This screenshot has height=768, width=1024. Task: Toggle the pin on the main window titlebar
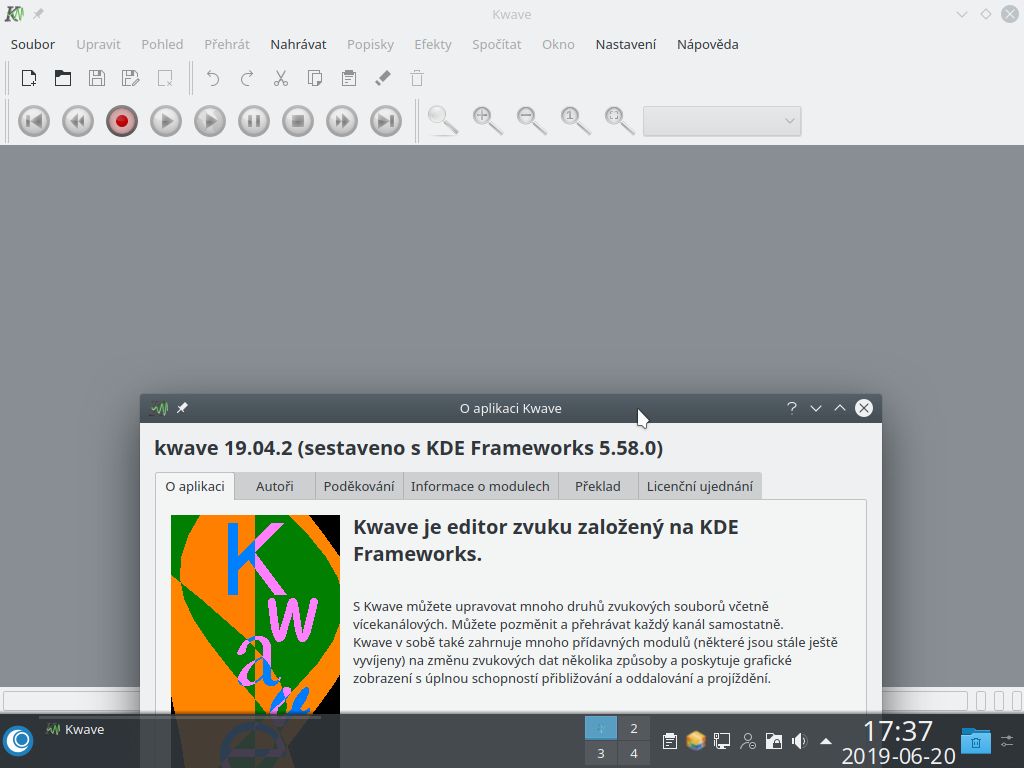click(37, 14)
